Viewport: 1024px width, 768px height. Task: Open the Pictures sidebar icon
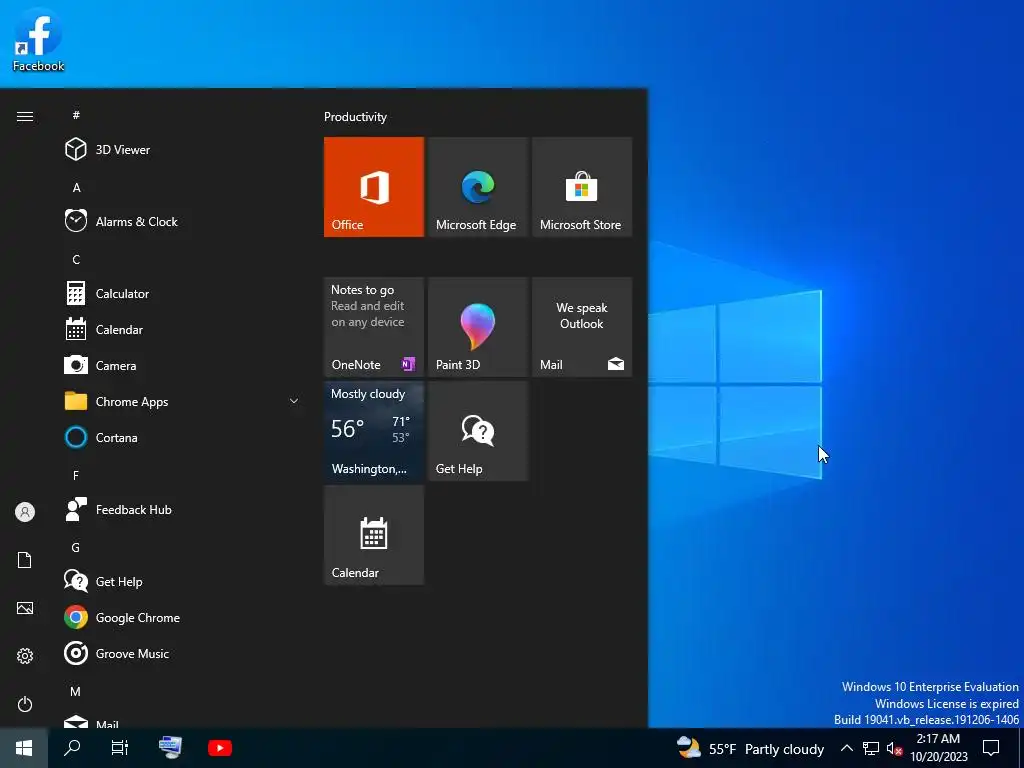25,608
